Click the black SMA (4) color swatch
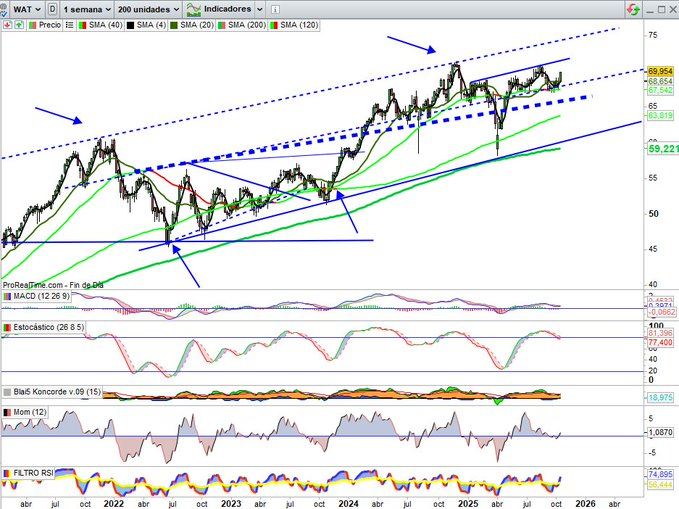This screenshot has width=679, height=509. point(130,25)
